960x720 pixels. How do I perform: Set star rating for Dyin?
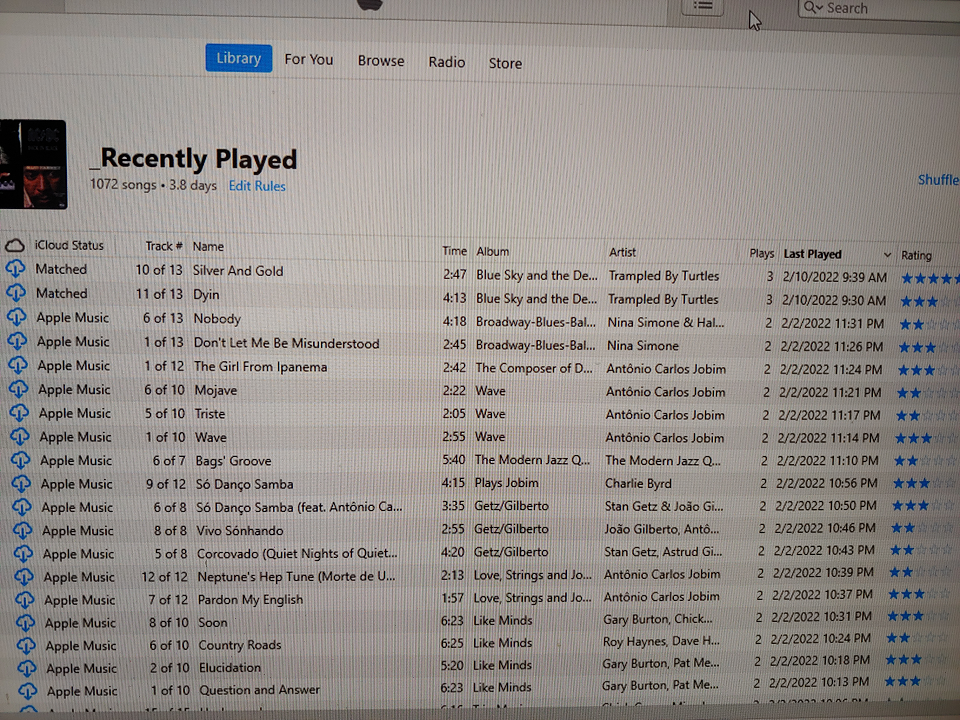(929, 301)
